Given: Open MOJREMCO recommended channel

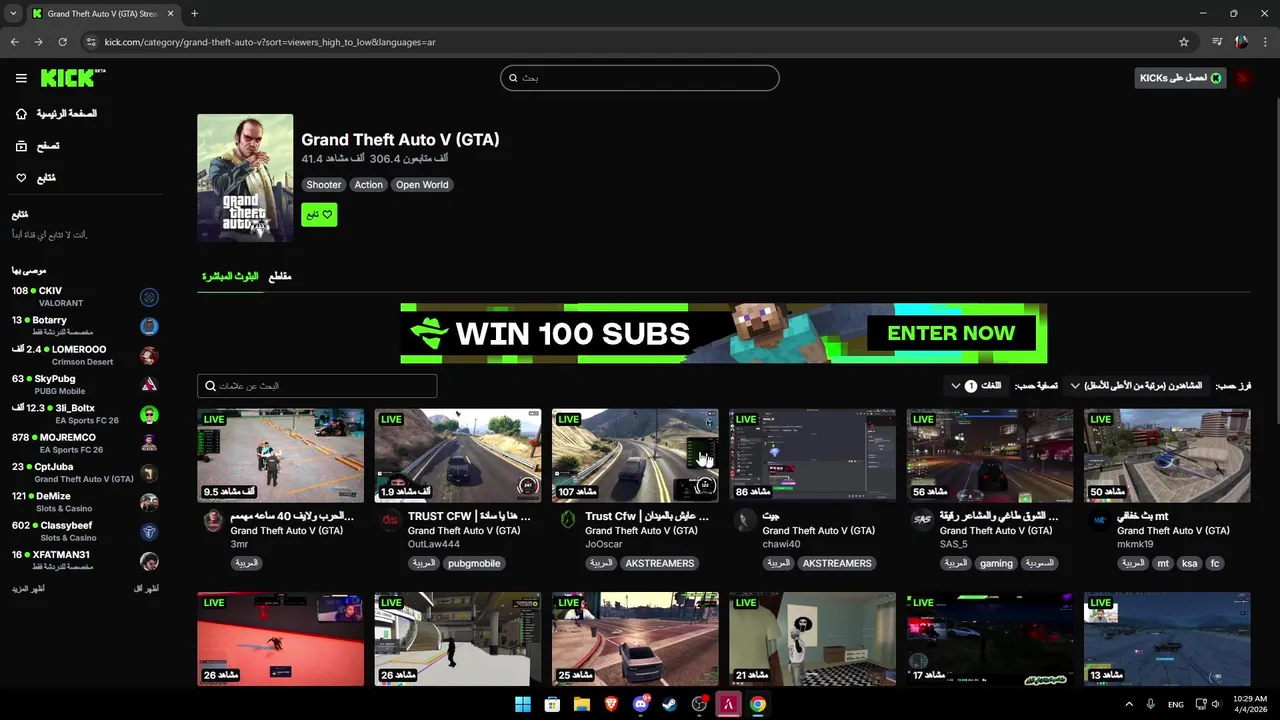Looking at the screenshot, I should point(85,443).
